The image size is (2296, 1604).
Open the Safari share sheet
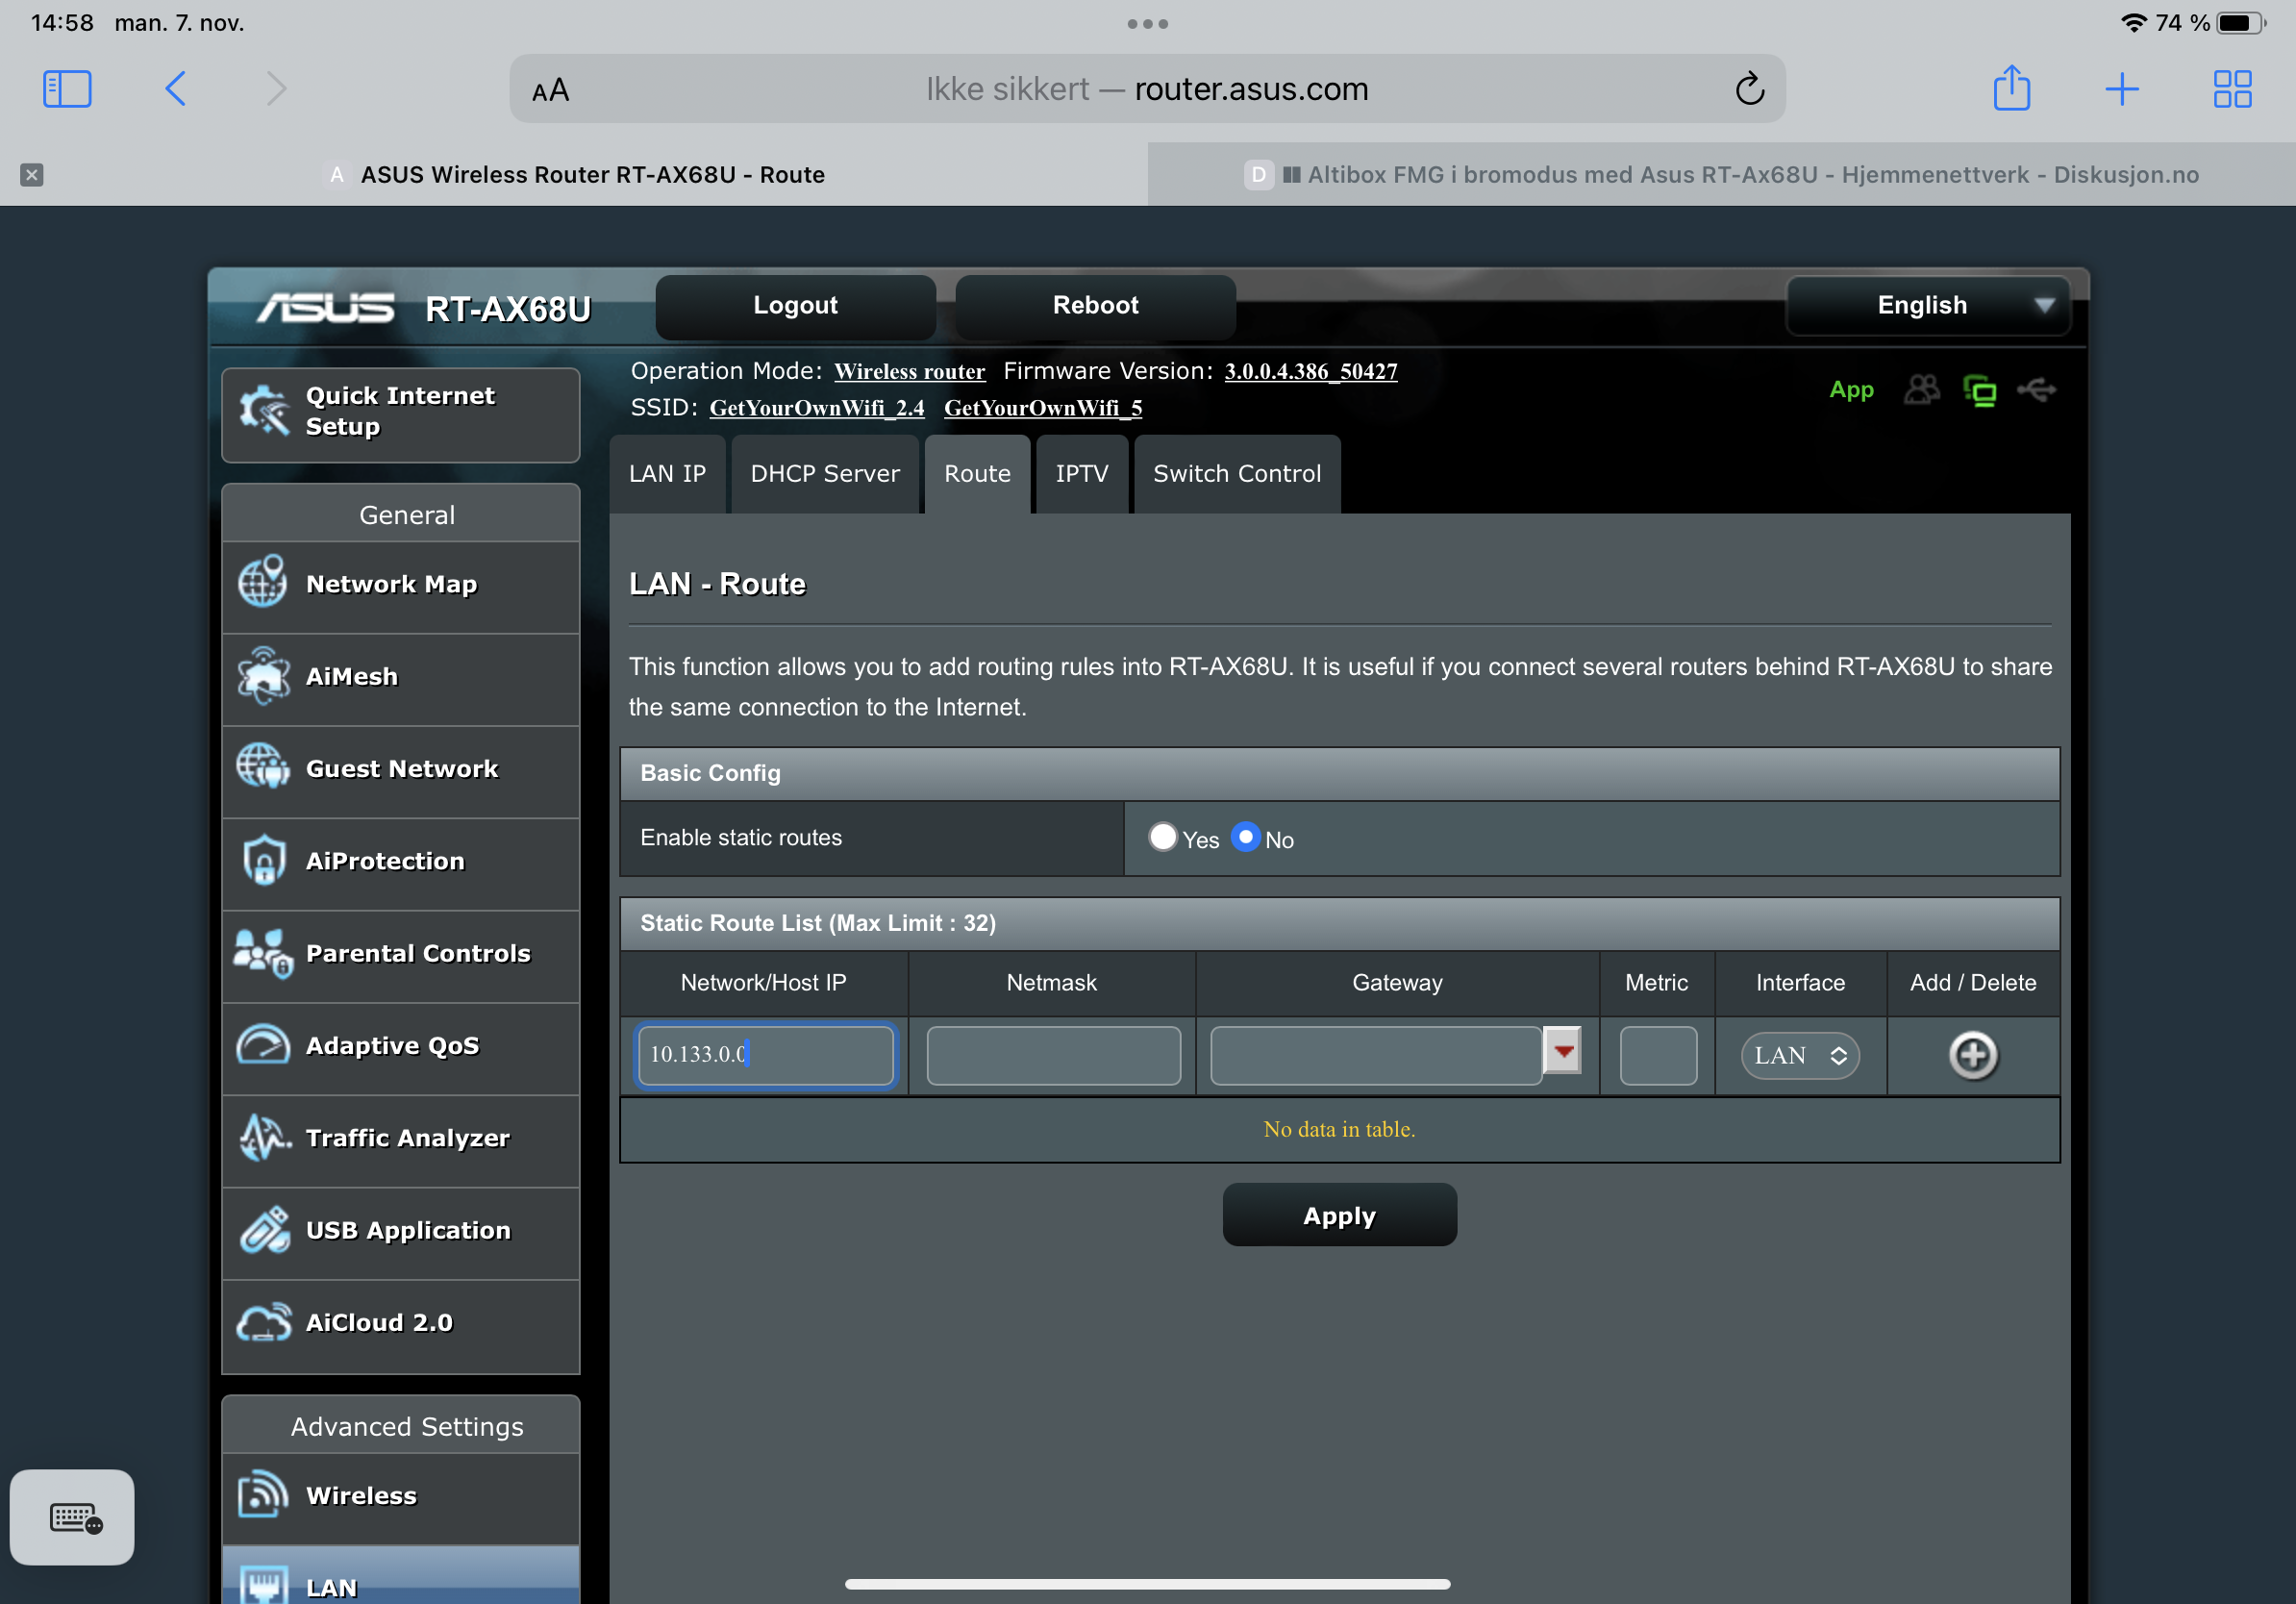coord(2011,88)
